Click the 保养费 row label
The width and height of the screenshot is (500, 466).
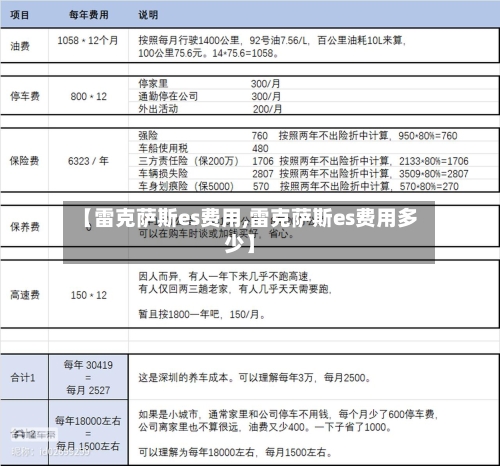[x=25, y=227]
